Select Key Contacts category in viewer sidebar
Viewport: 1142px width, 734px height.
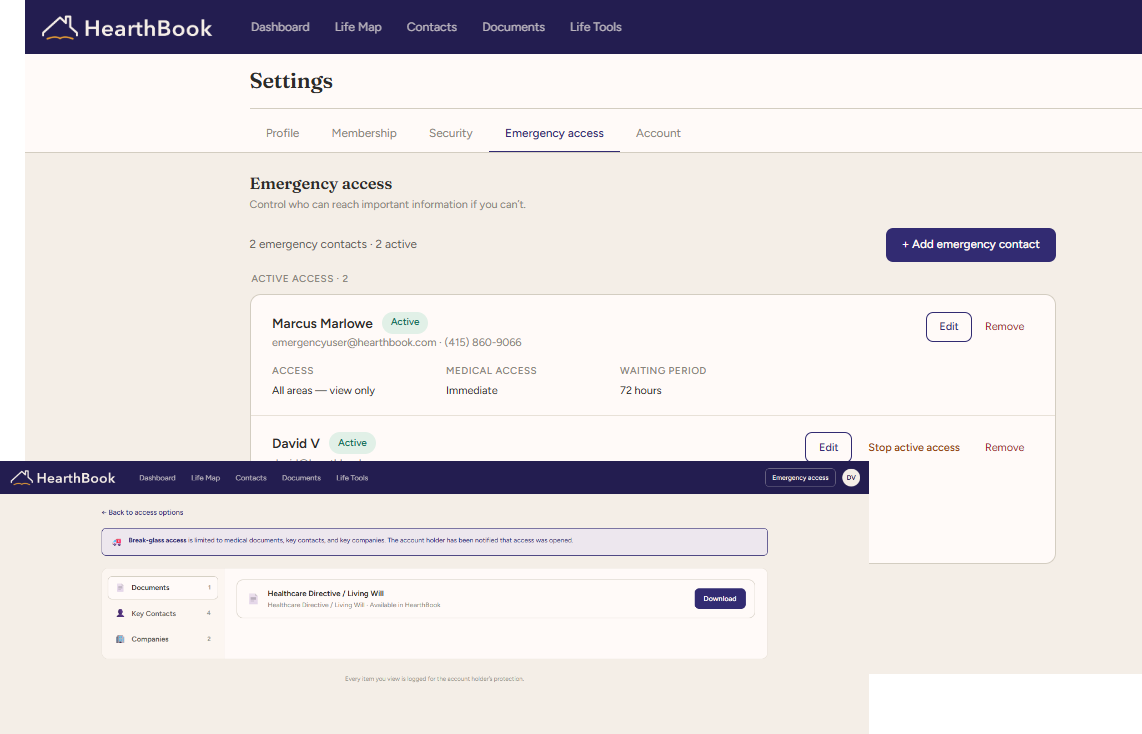click(162, 613)
